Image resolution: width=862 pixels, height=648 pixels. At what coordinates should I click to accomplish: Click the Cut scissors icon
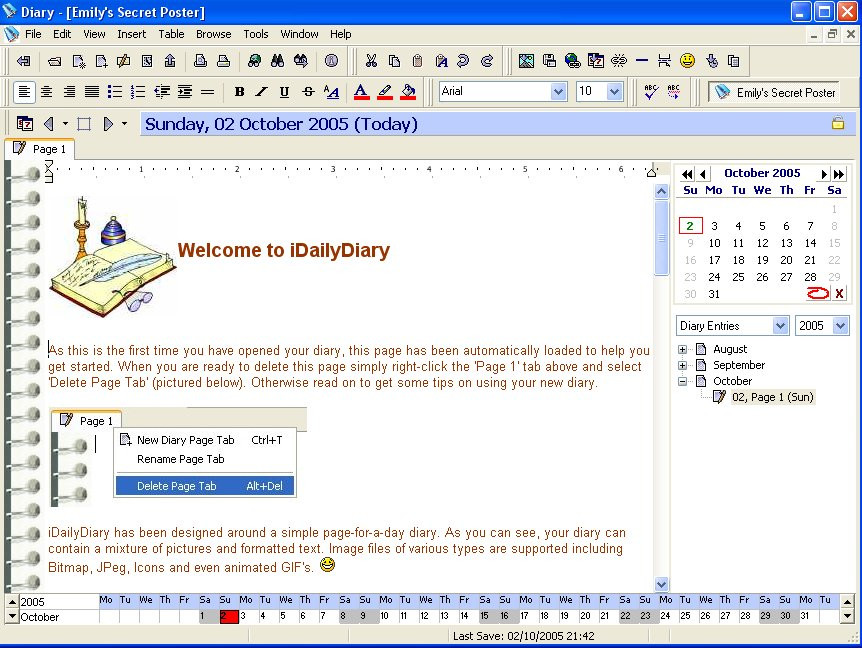pos(371,61)
